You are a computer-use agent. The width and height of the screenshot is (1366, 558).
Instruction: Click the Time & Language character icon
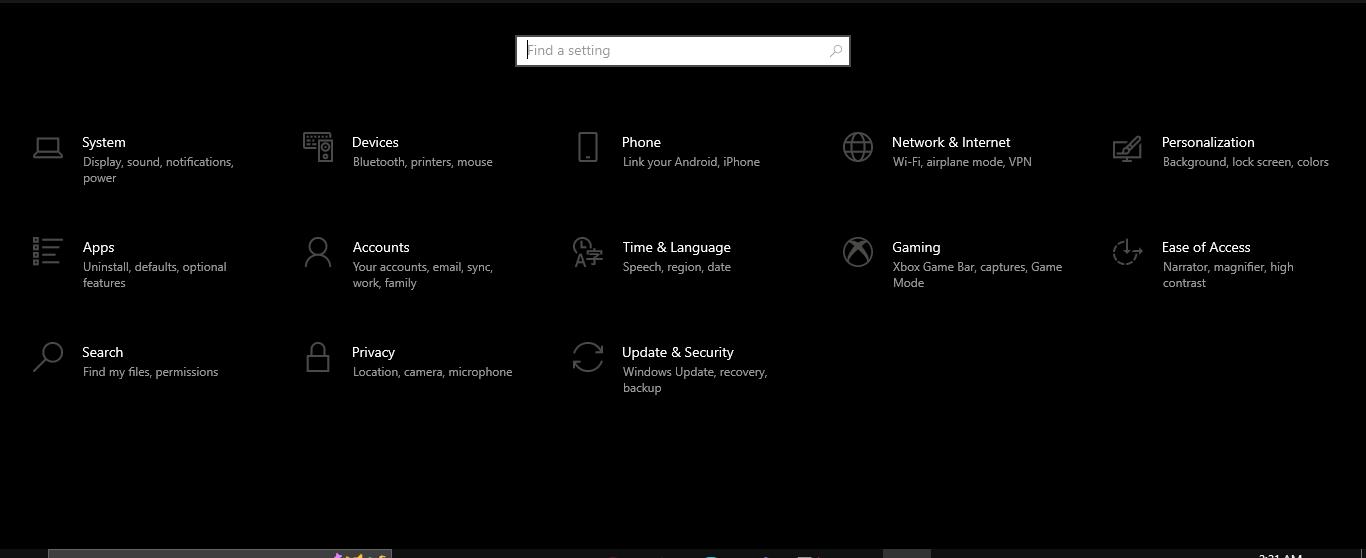pyautogui.click(x=588, y=252)
